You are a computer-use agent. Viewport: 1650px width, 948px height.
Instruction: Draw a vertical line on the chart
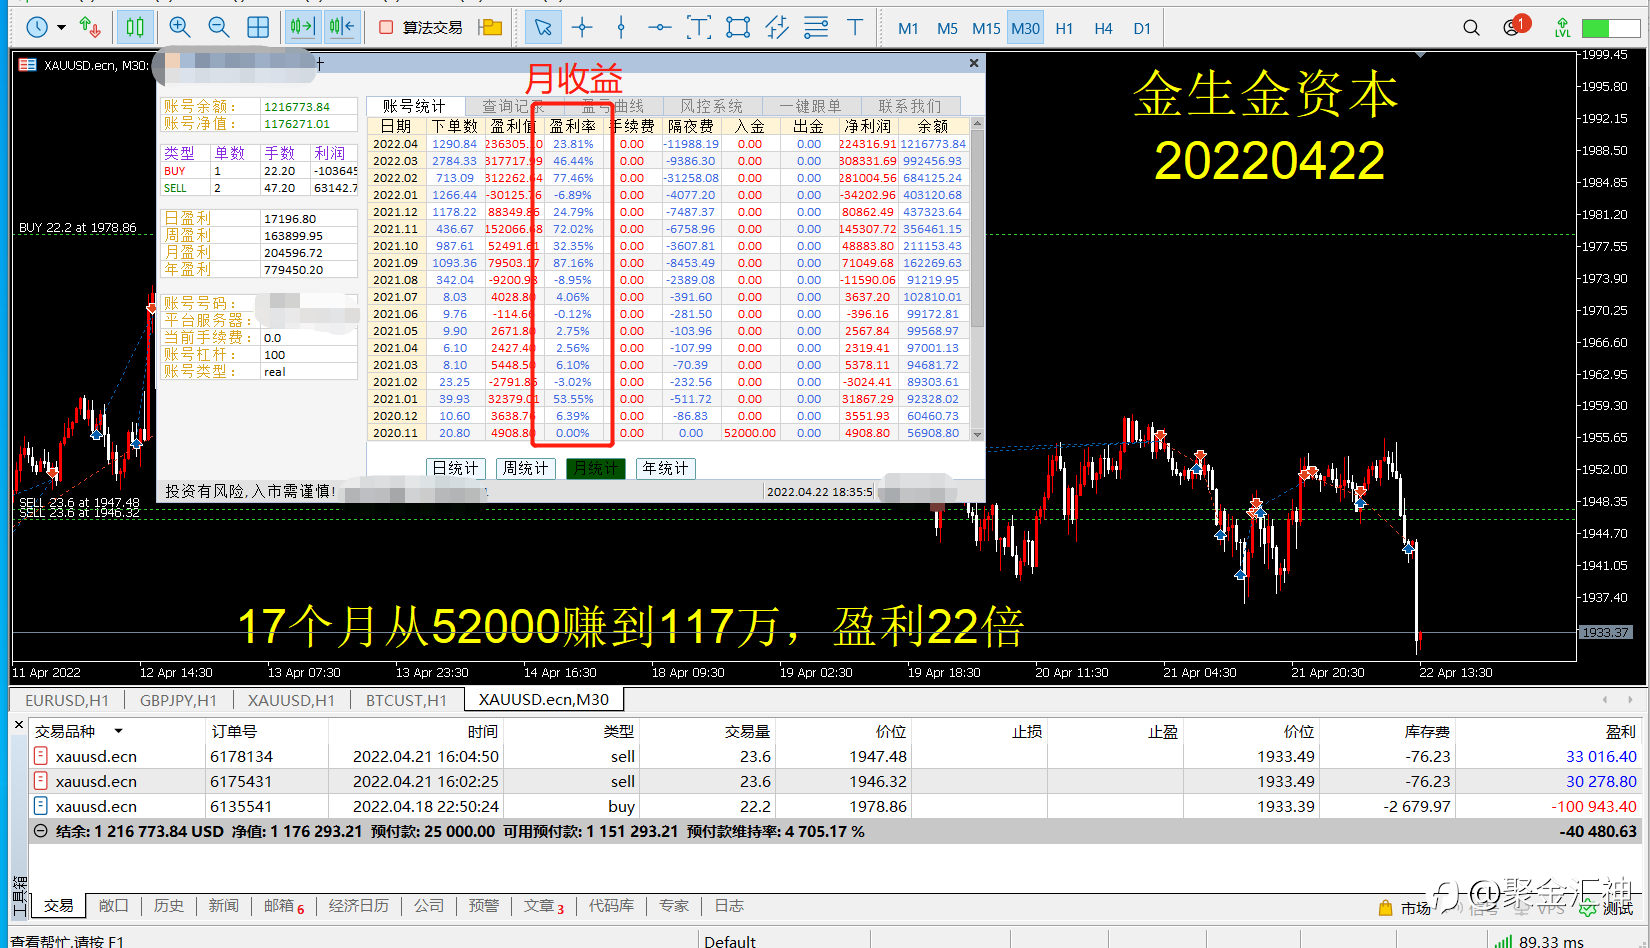621,27
